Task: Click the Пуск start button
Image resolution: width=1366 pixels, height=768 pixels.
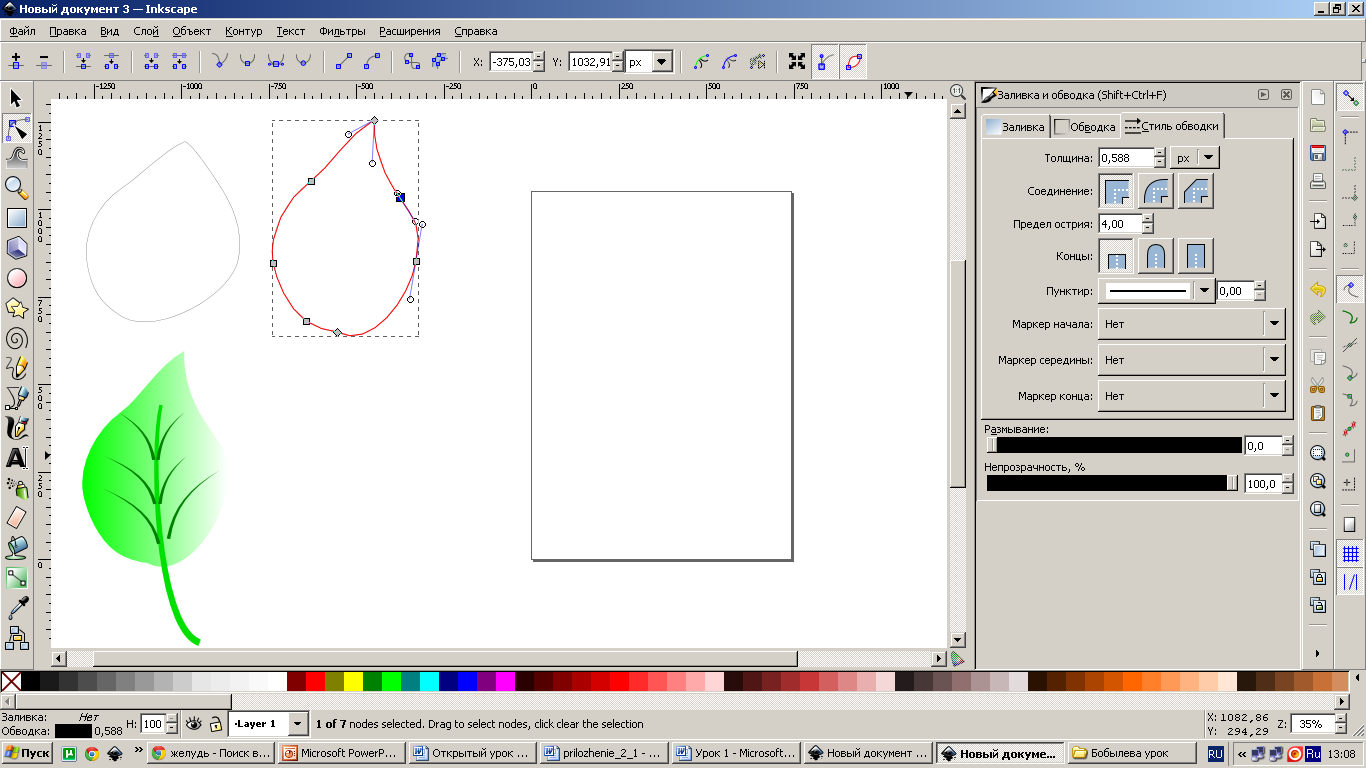Action: pos(27,753)
